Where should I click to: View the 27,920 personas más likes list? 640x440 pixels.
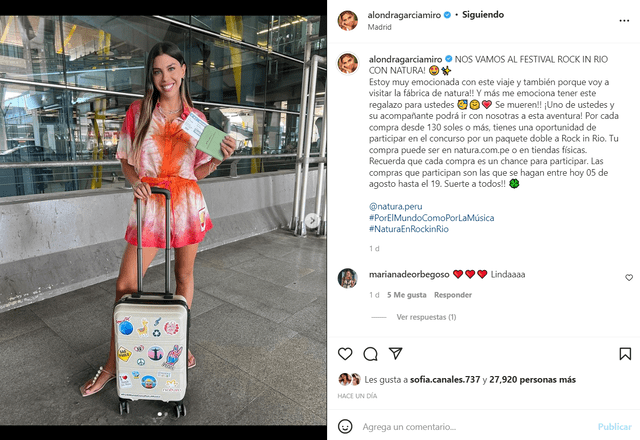point(532,380)
